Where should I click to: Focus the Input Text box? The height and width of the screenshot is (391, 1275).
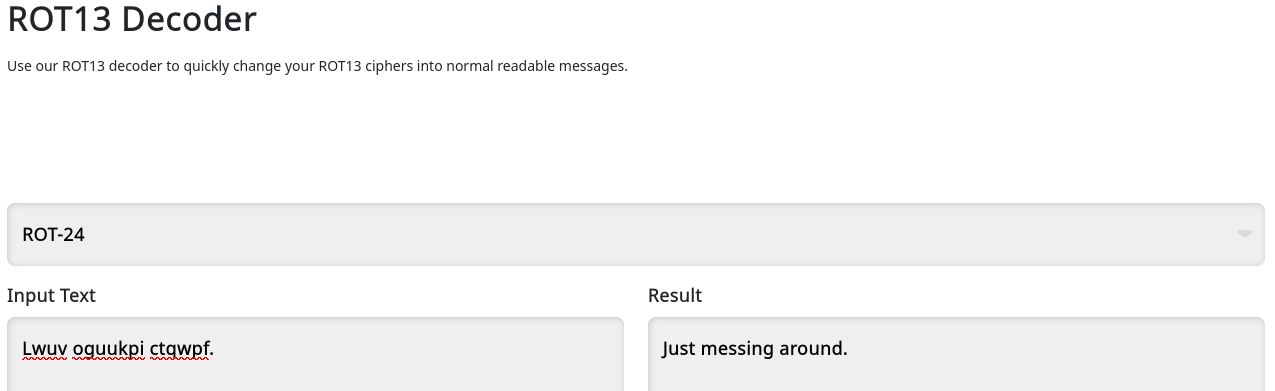tap(315, 354)
